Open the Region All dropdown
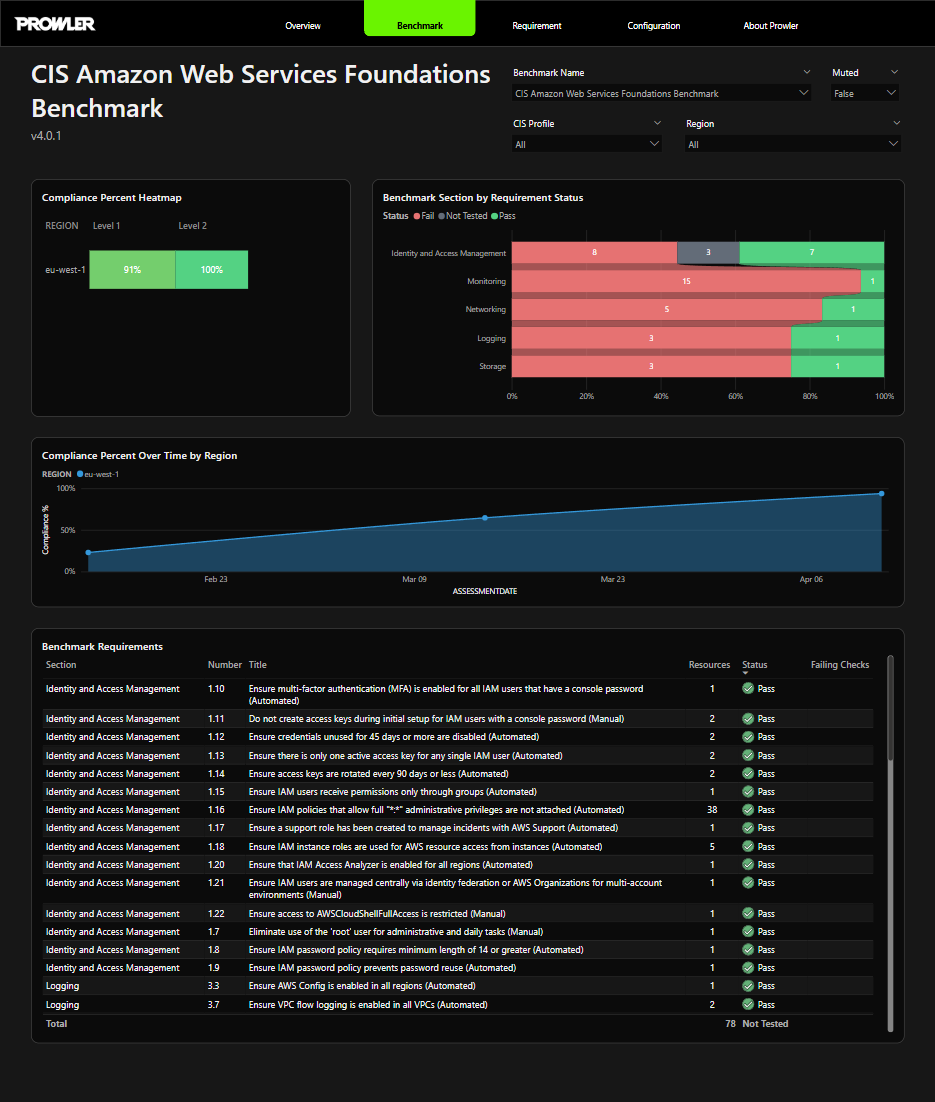Image resolution: width=935 pixels, height=1102 pixels. point(792,144)
